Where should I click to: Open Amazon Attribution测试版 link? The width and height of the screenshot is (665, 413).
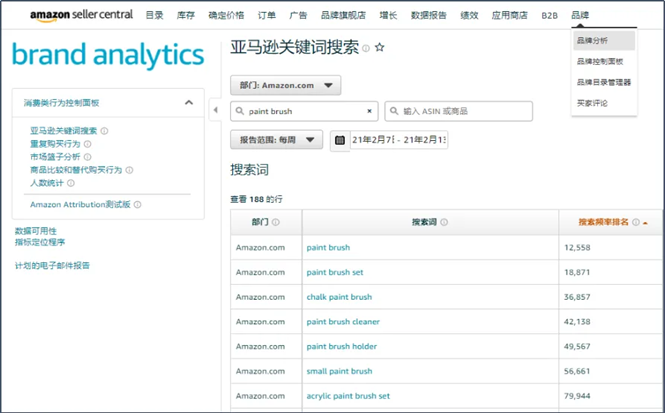(80, 205)
